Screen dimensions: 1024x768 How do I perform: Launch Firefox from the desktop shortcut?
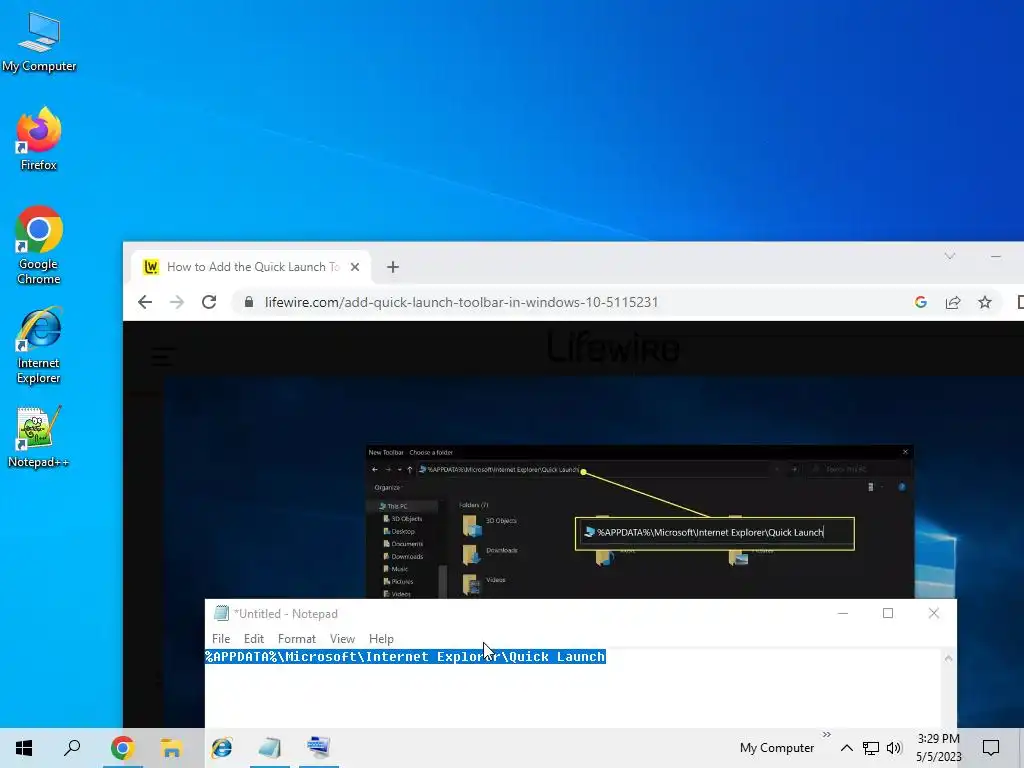coord(39,139)
